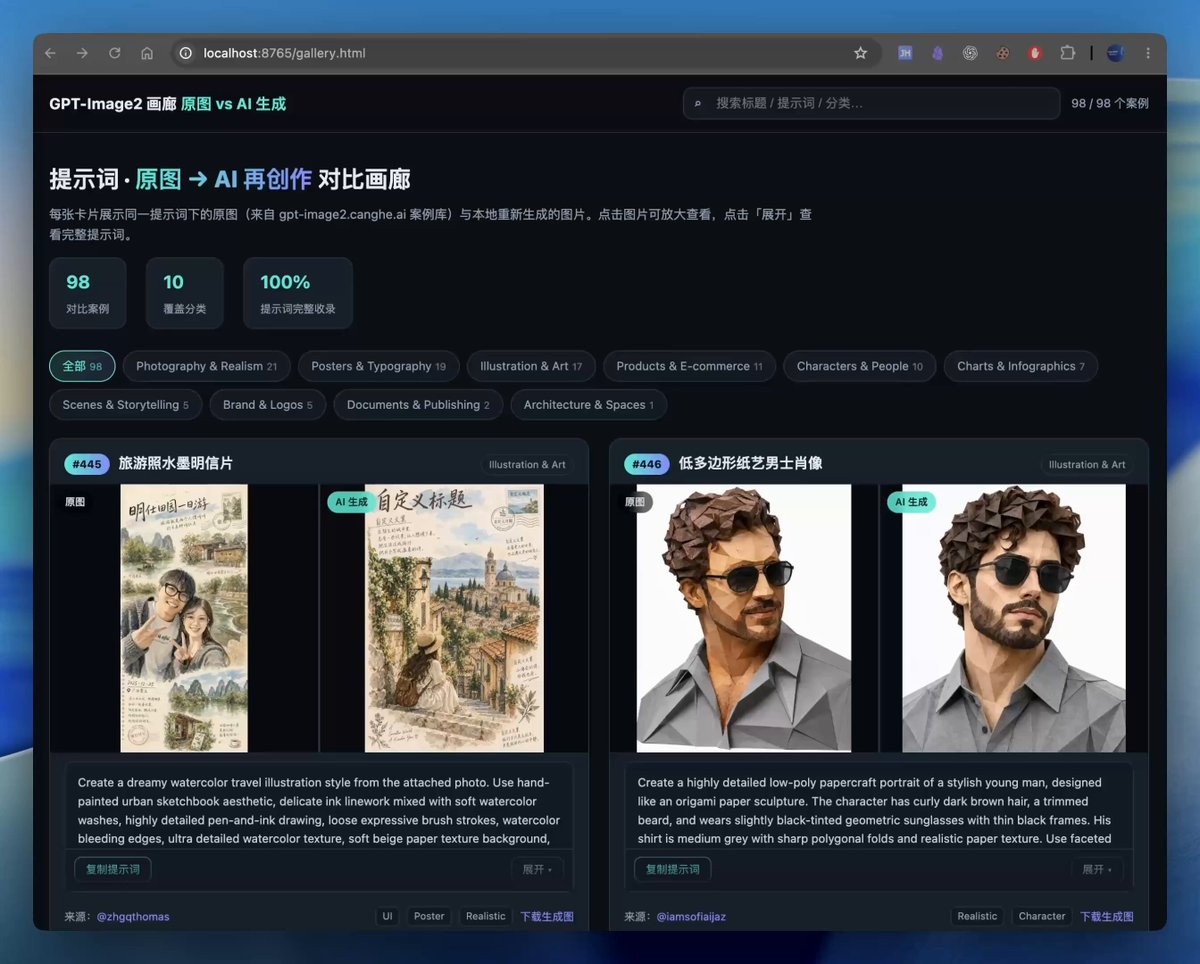This screenshot has height=964, width=1200.
Task: Click the red hand ad-blocker extension
Action: point(1035,53)
